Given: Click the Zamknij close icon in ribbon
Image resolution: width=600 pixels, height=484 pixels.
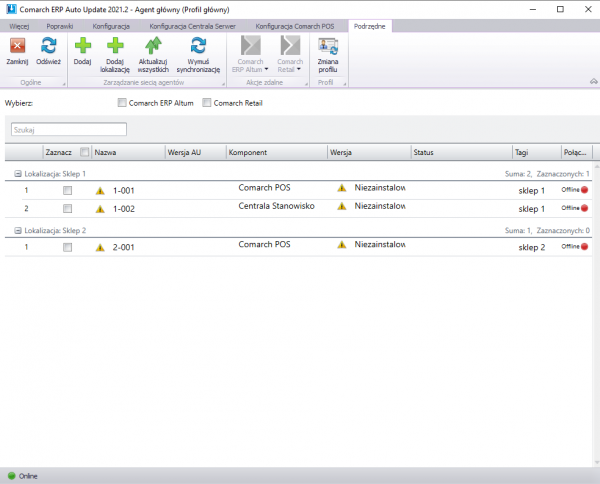Looking at the screenshot, I should 17,46.
